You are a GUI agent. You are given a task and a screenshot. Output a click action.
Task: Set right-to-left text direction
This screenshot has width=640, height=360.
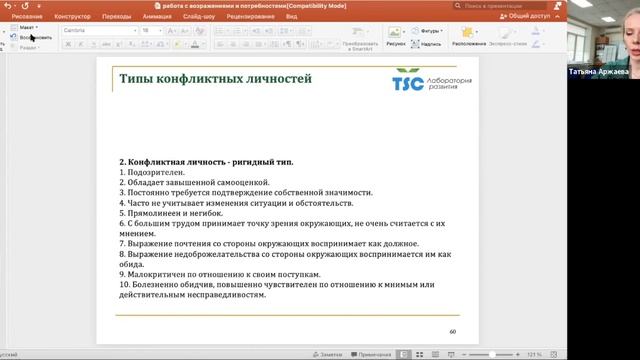tap(300, 44)
